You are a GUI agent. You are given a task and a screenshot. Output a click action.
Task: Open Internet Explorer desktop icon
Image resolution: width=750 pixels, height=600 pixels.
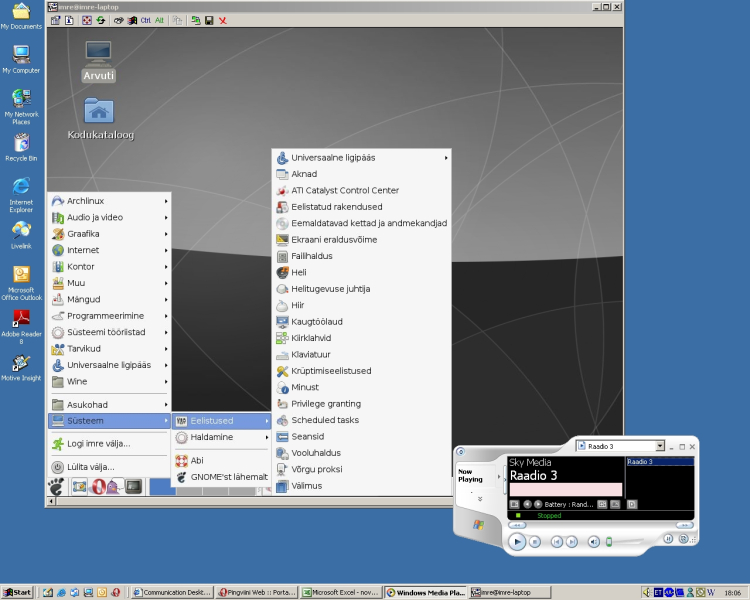click(21, 194)
